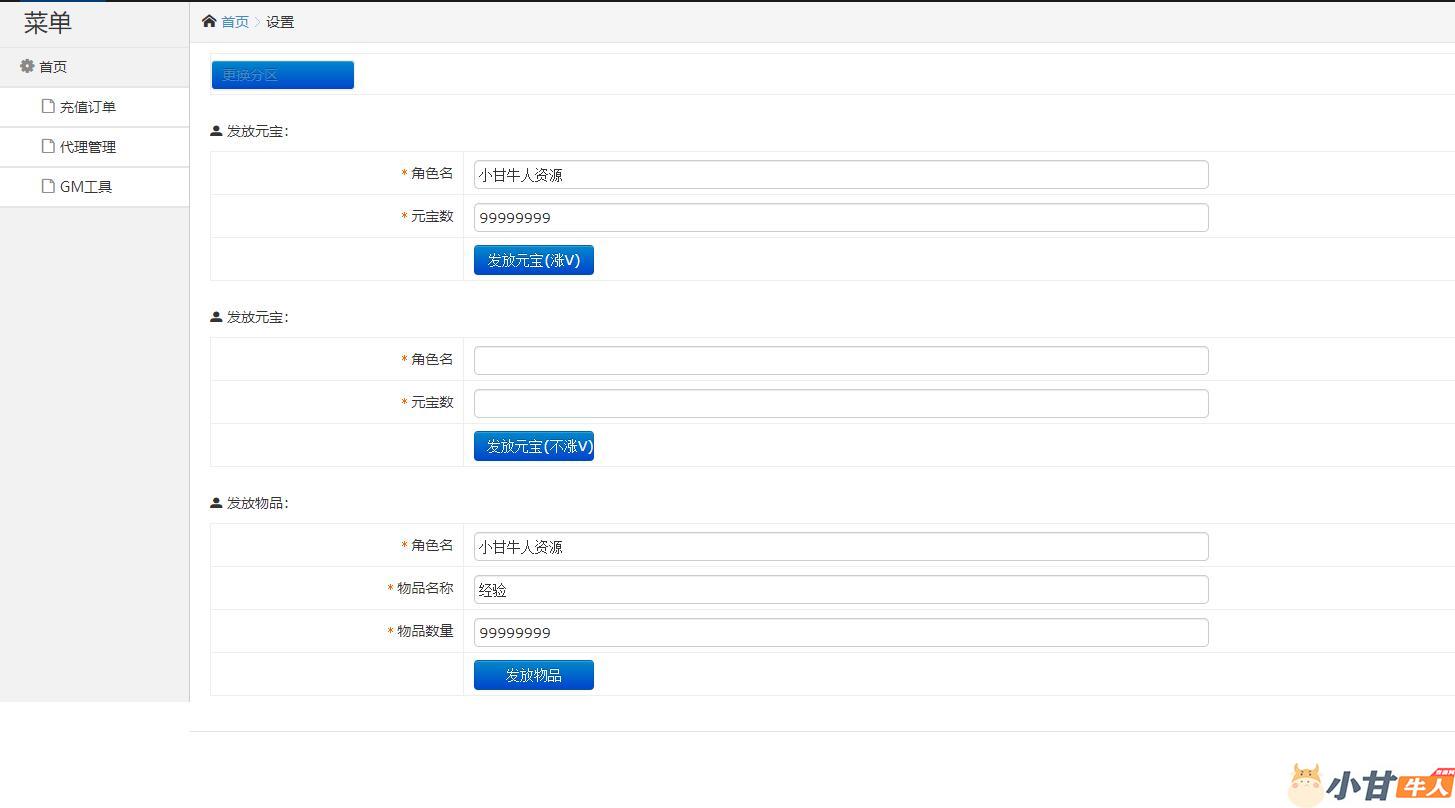This screenshot has height=808, width=1455.
Task: Click the 物品名称 field containing 经验
Action: pyautogui.click(x=840, y=590)
